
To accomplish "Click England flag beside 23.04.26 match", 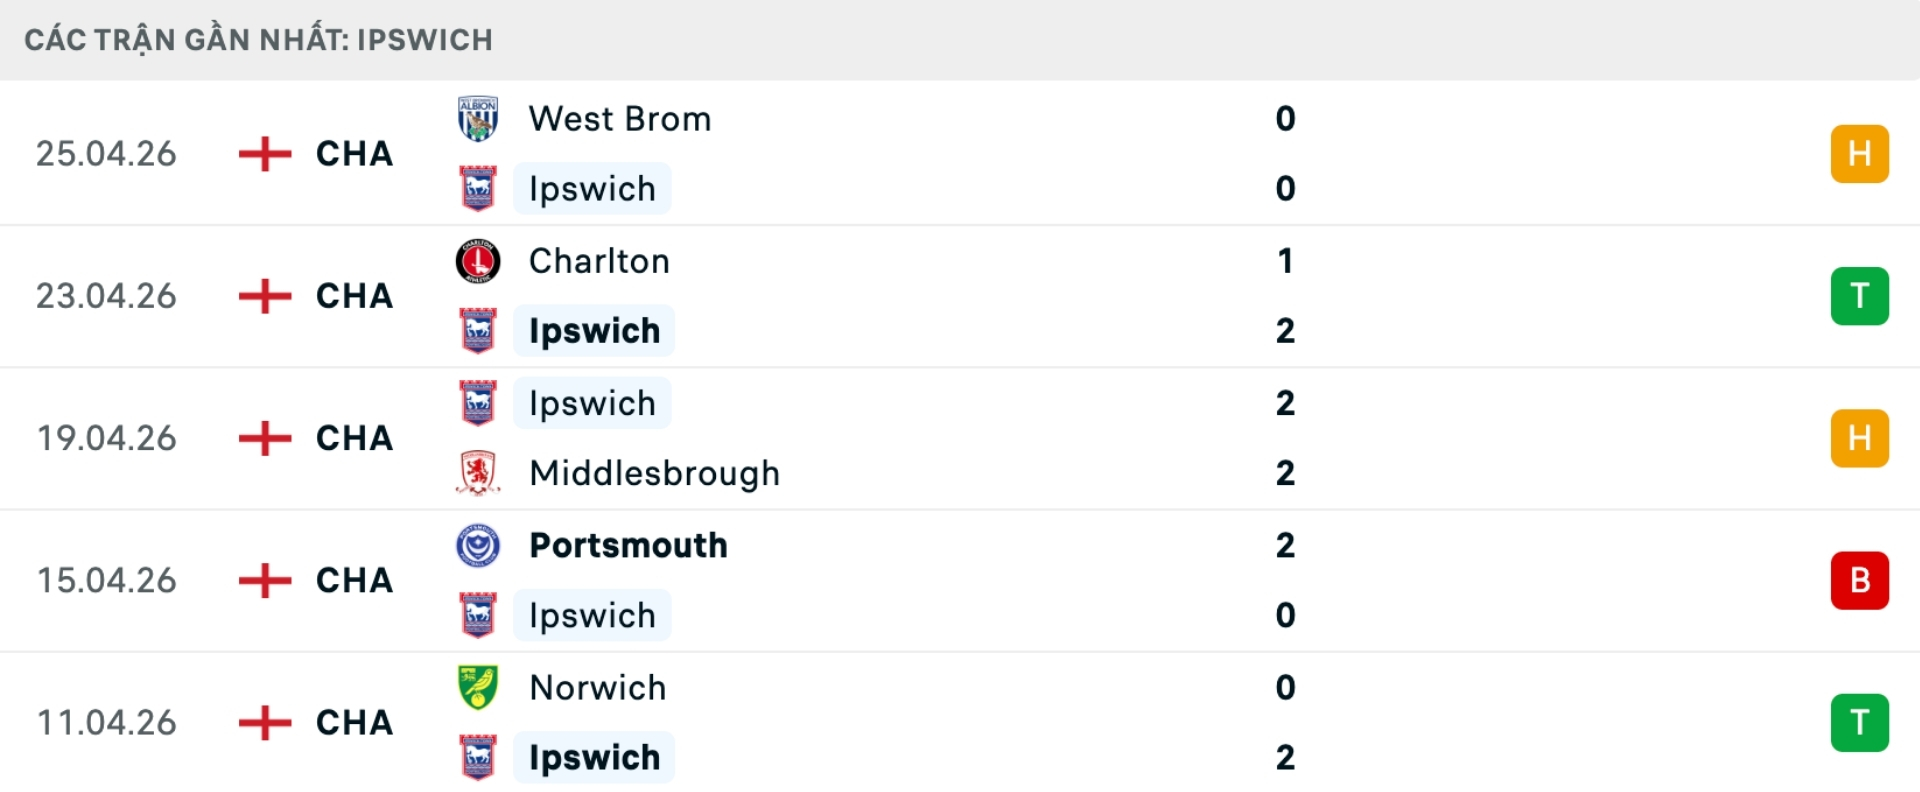I will [265, 296].
